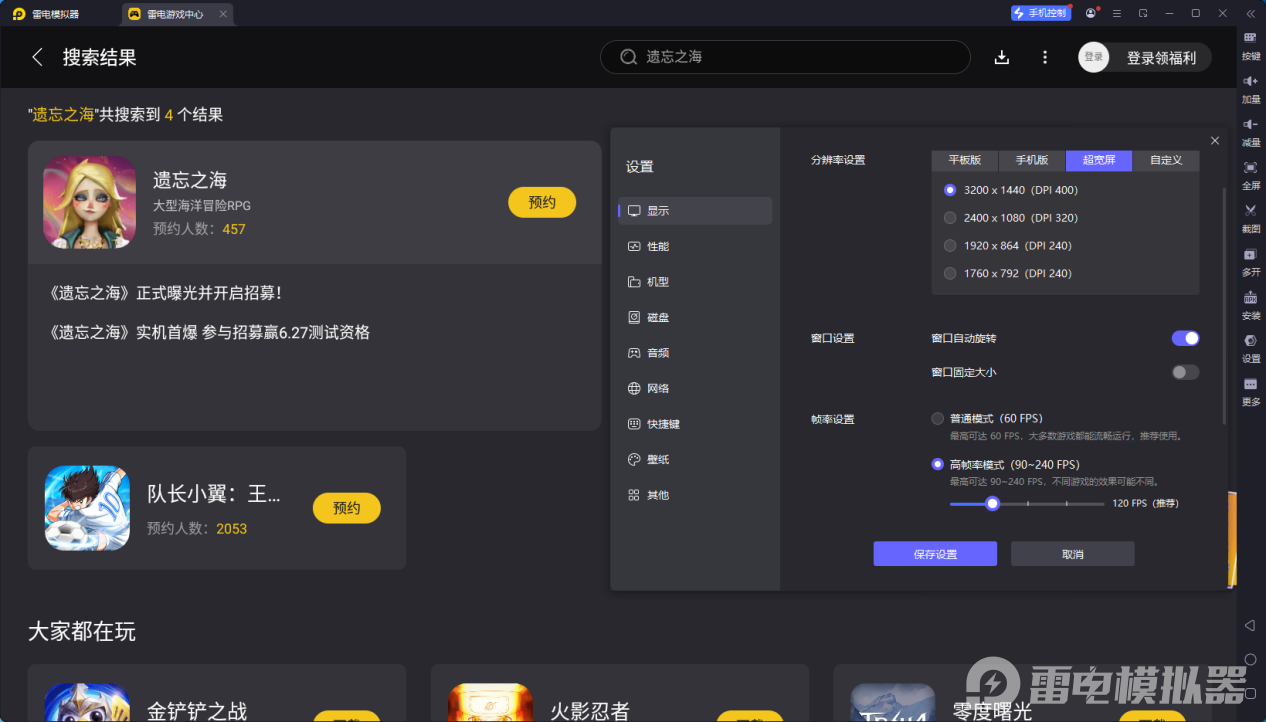The image size is (1266, 722).
Task: Click the Android back triangle in sidebar
Action: point(1250,625)
